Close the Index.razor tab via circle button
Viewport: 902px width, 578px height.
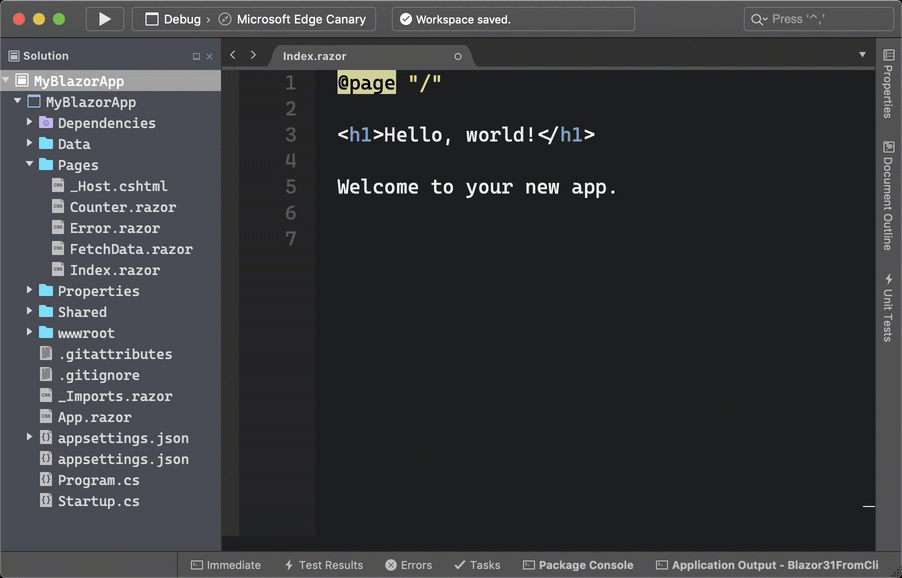coord(458,56)
